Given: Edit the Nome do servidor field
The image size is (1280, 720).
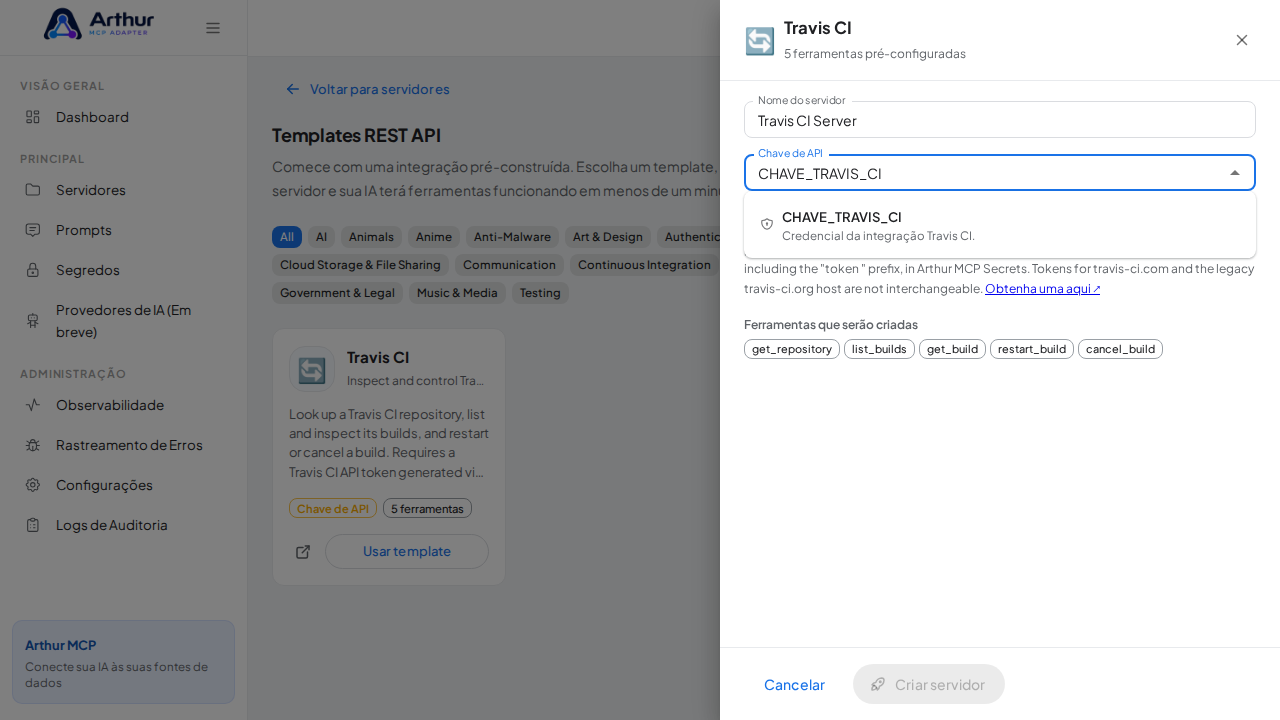Looking at the screenshot, I should tap(1000, 120).
